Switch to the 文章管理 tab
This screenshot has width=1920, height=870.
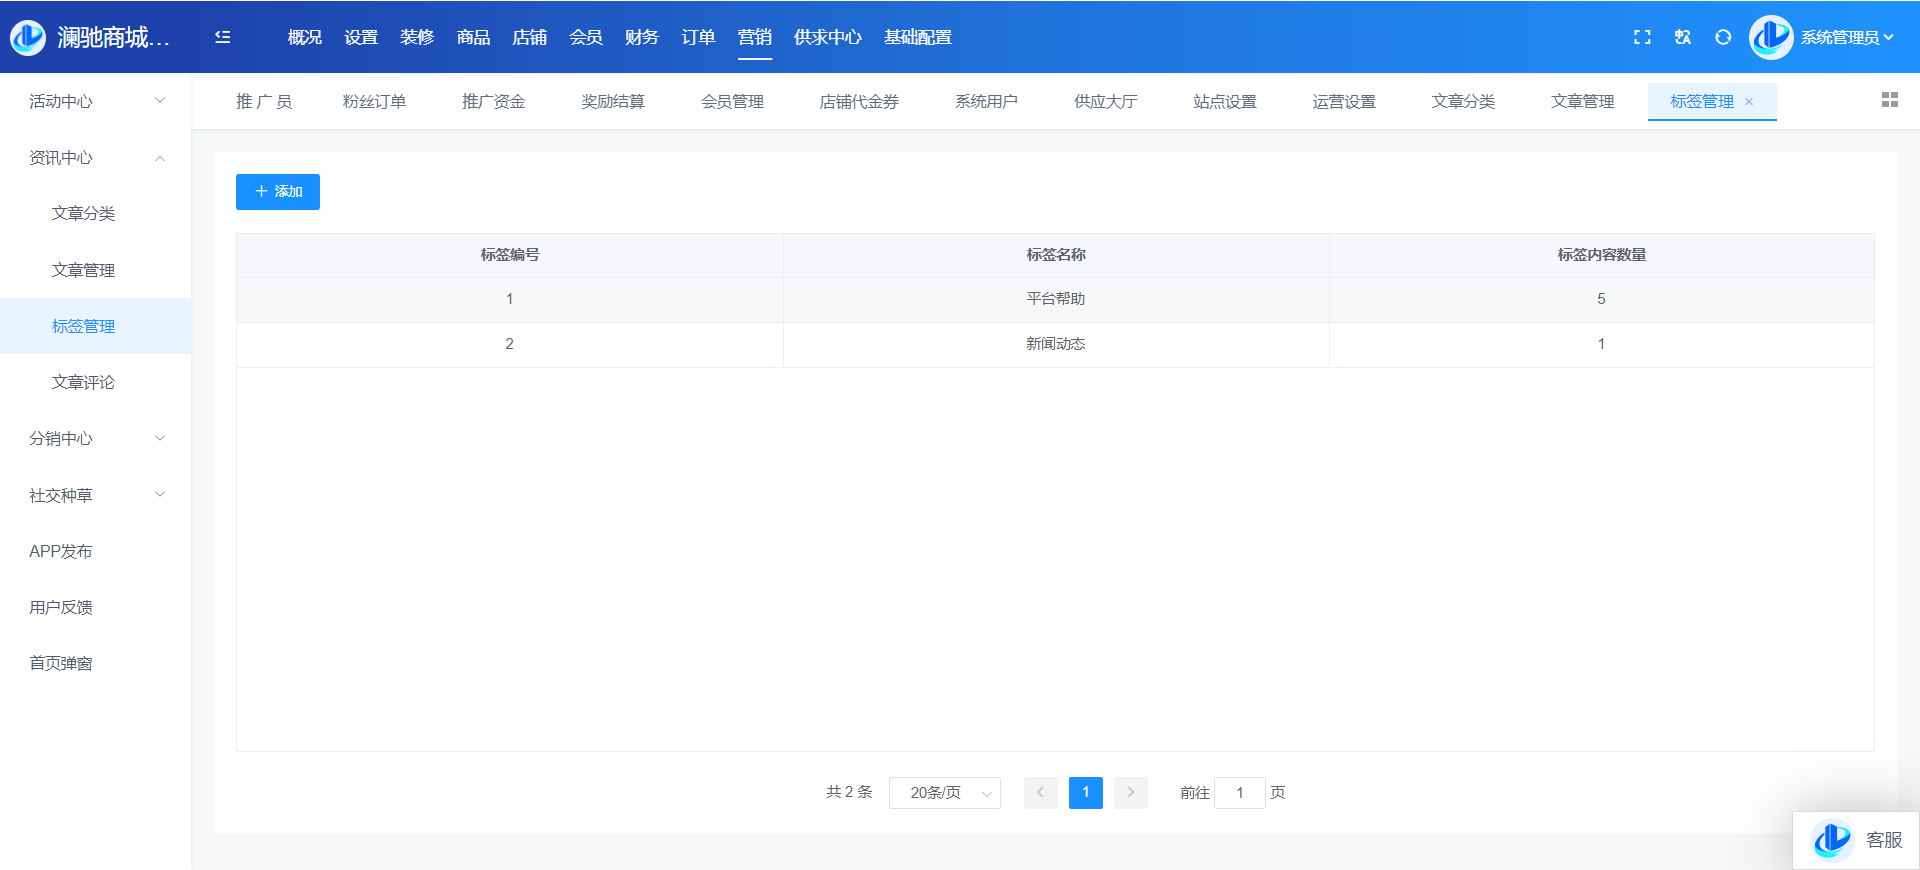pyautogui.click(x=1582, y=101)
